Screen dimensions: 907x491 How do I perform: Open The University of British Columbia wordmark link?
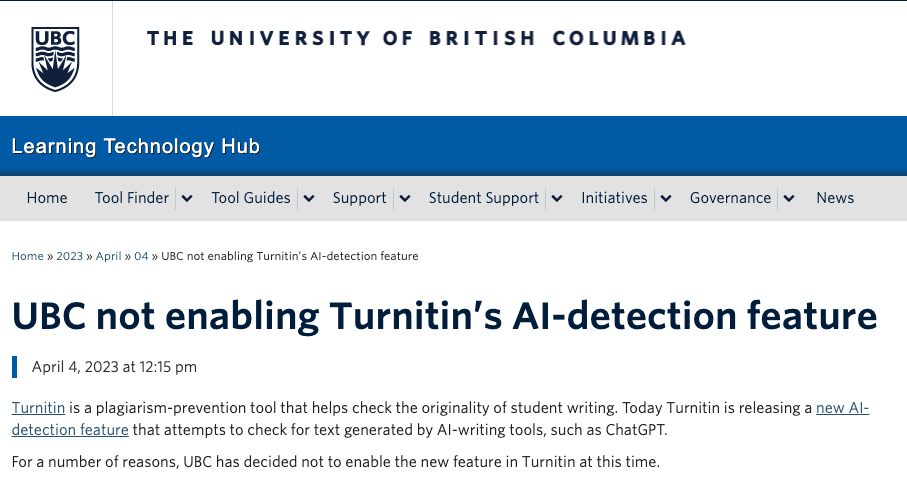click(416, 39)
